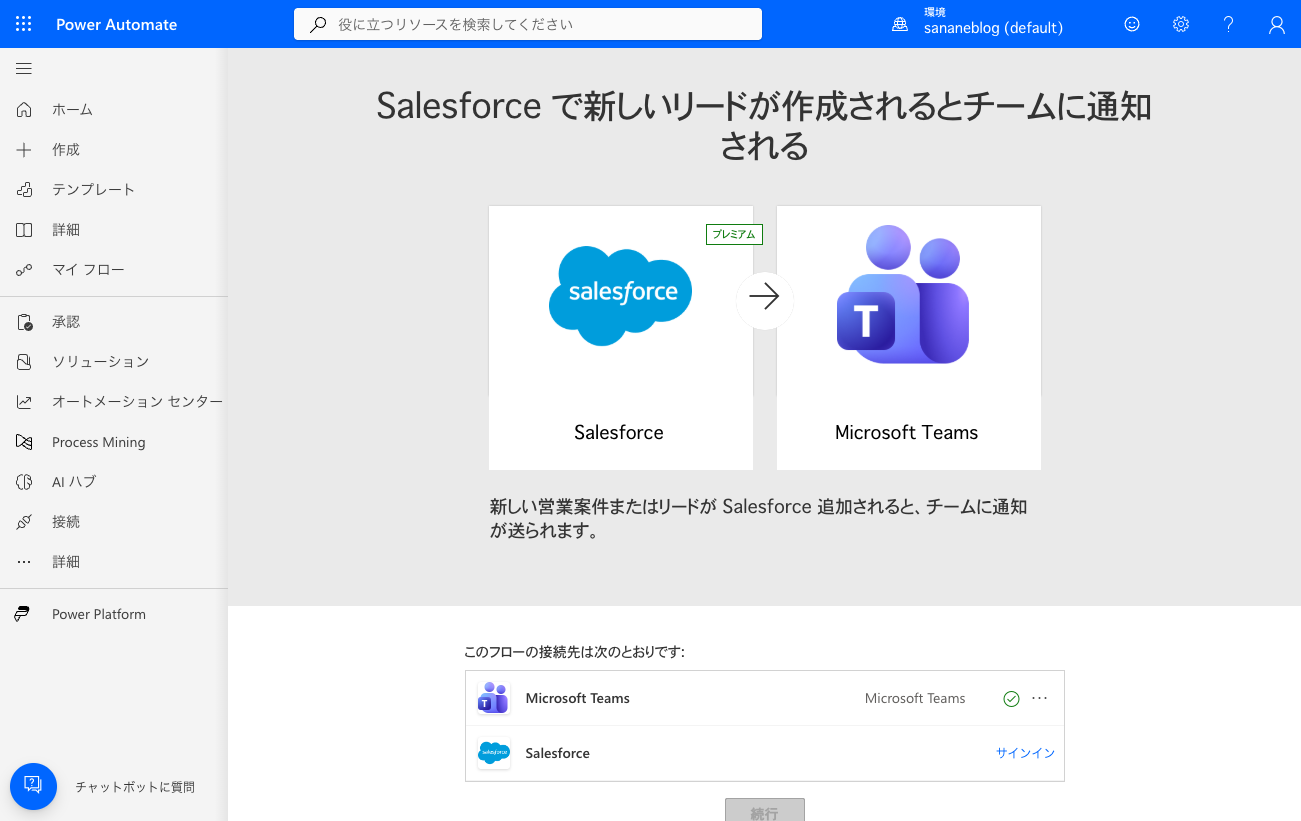Click the Templates icon in sidebar
Screen dimensions: 1301x821
point(24,190)
